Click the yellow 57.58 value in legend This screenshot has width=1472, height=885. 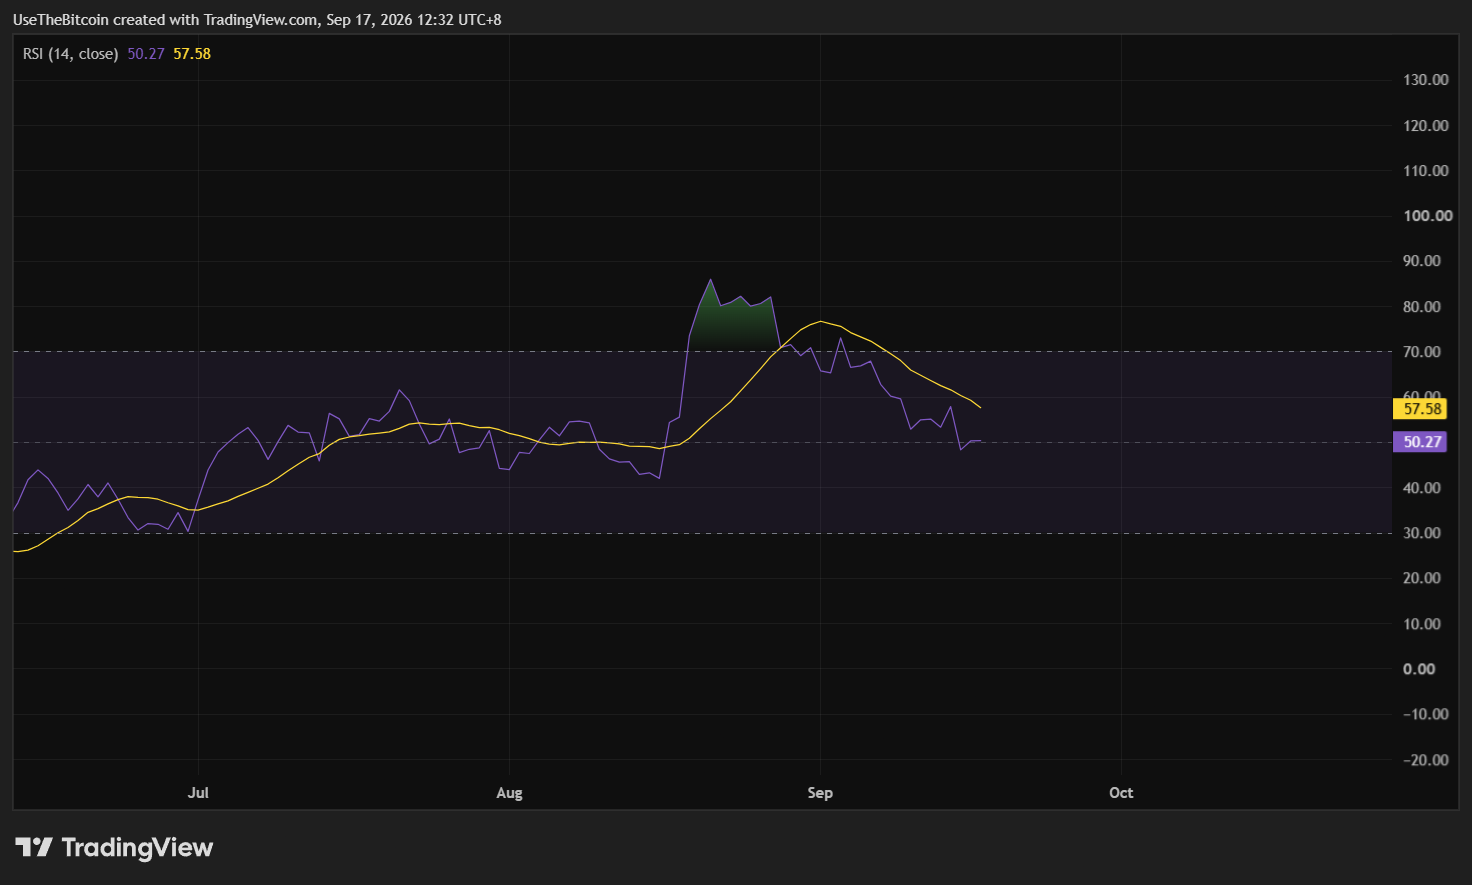pos(192,54)
